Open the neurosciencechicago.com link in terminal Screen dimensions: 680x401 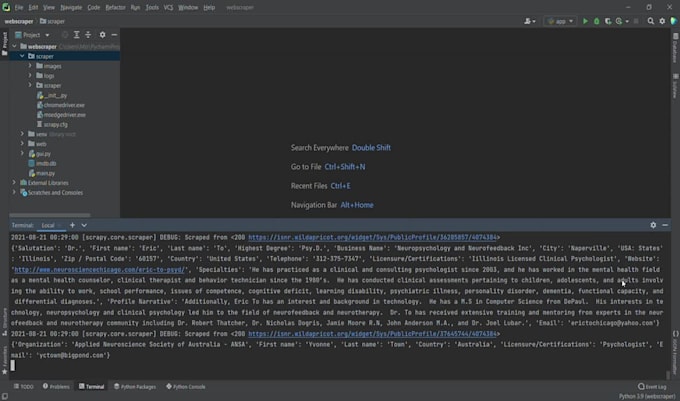(100, 270)
